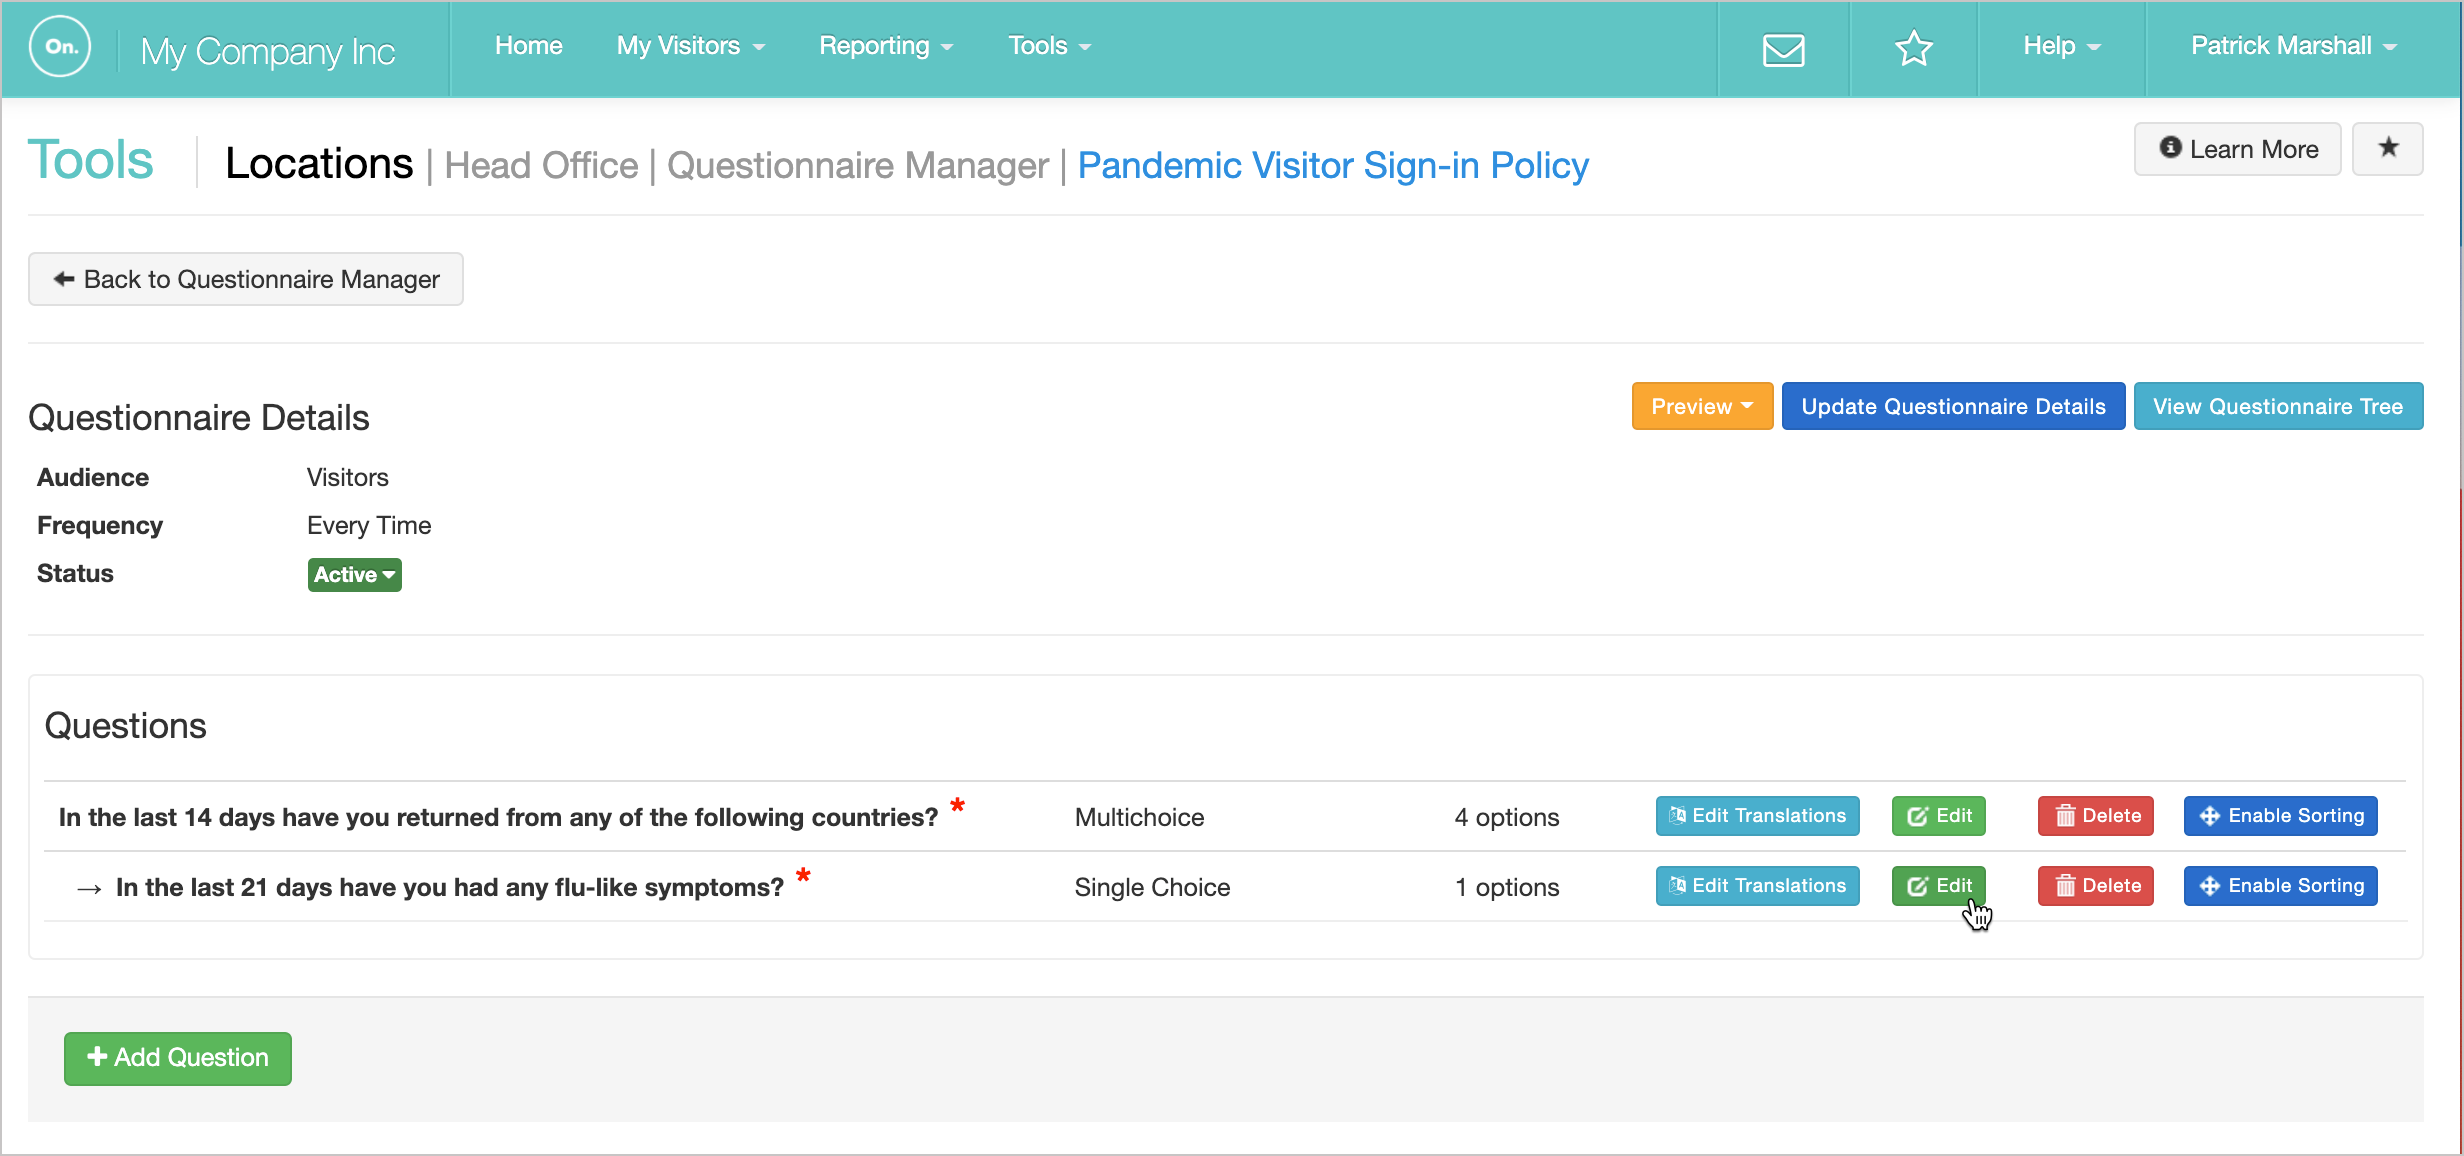Click Edit Translations for the flu-symptoms question
The width and height of the screenshot is (2464, 1156).
[1757, 886]
